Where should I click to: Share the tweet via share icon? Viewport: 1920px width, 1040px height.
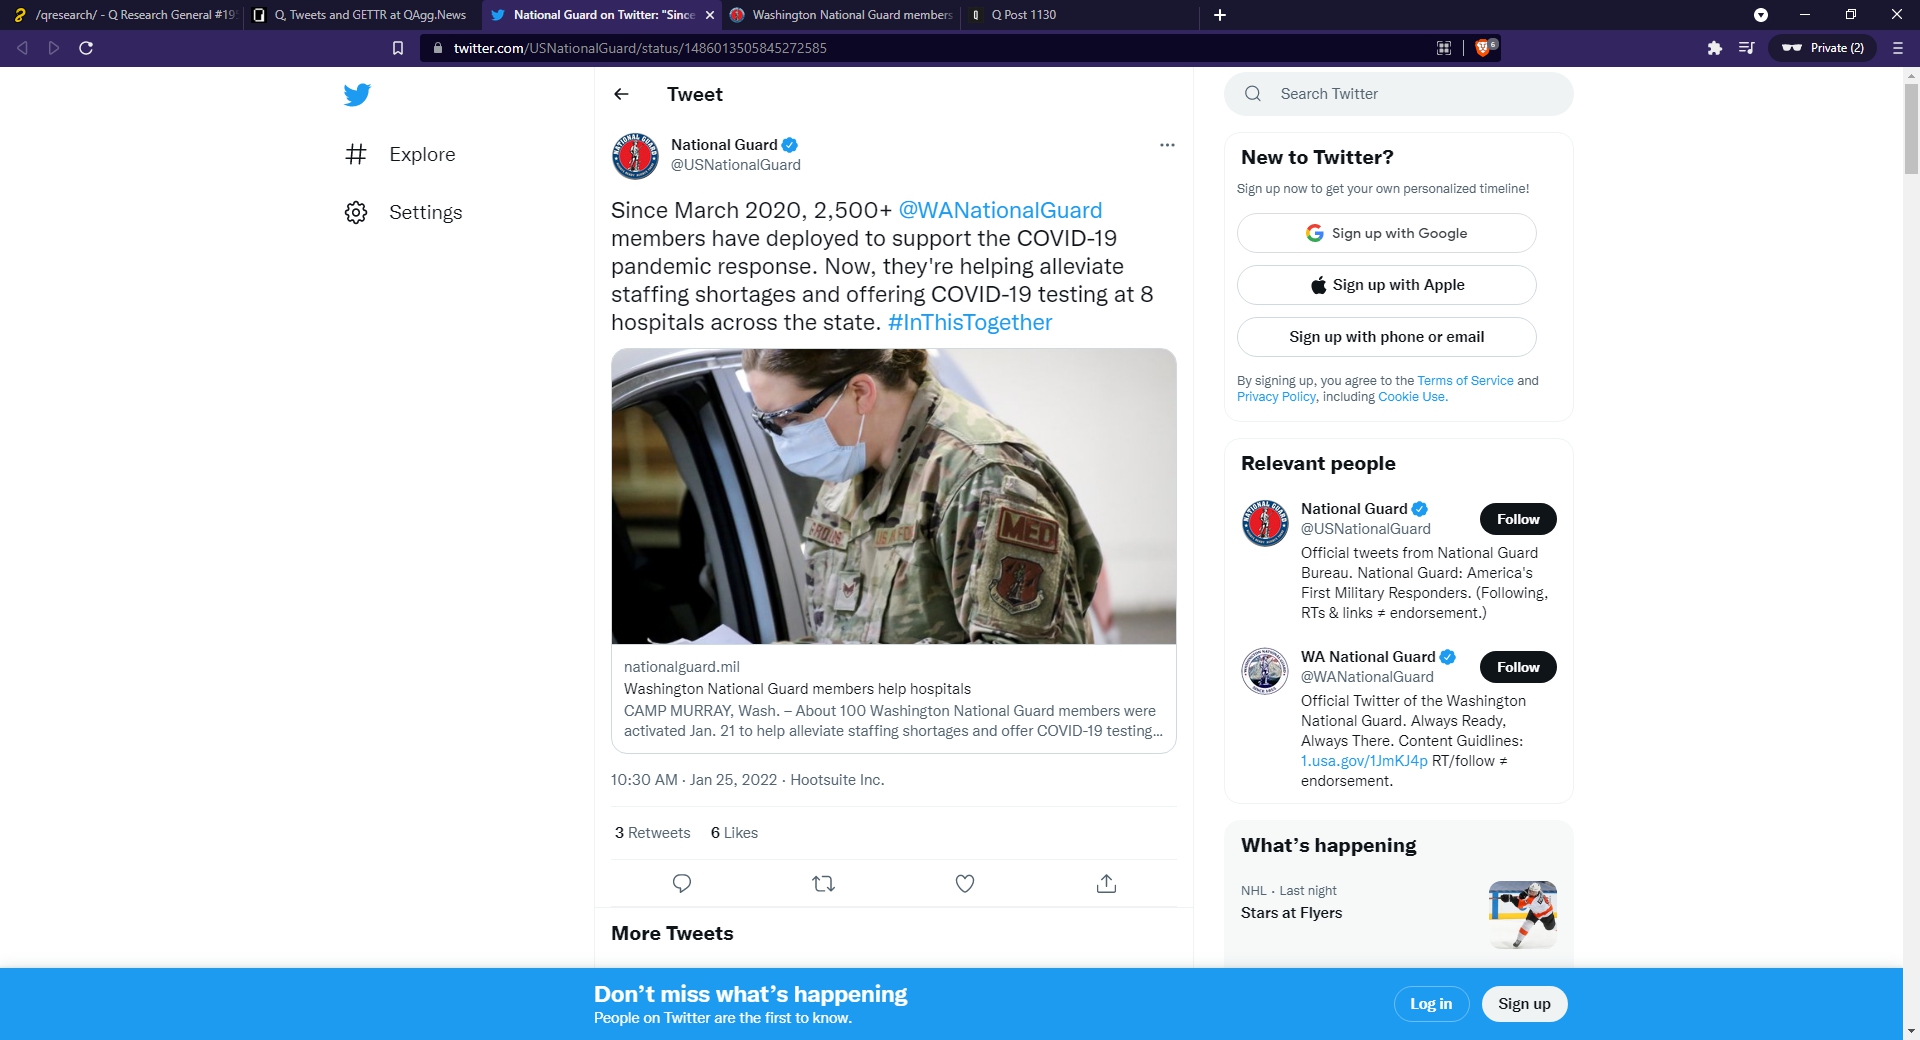pyautogui.click(x=1106, y=883)
